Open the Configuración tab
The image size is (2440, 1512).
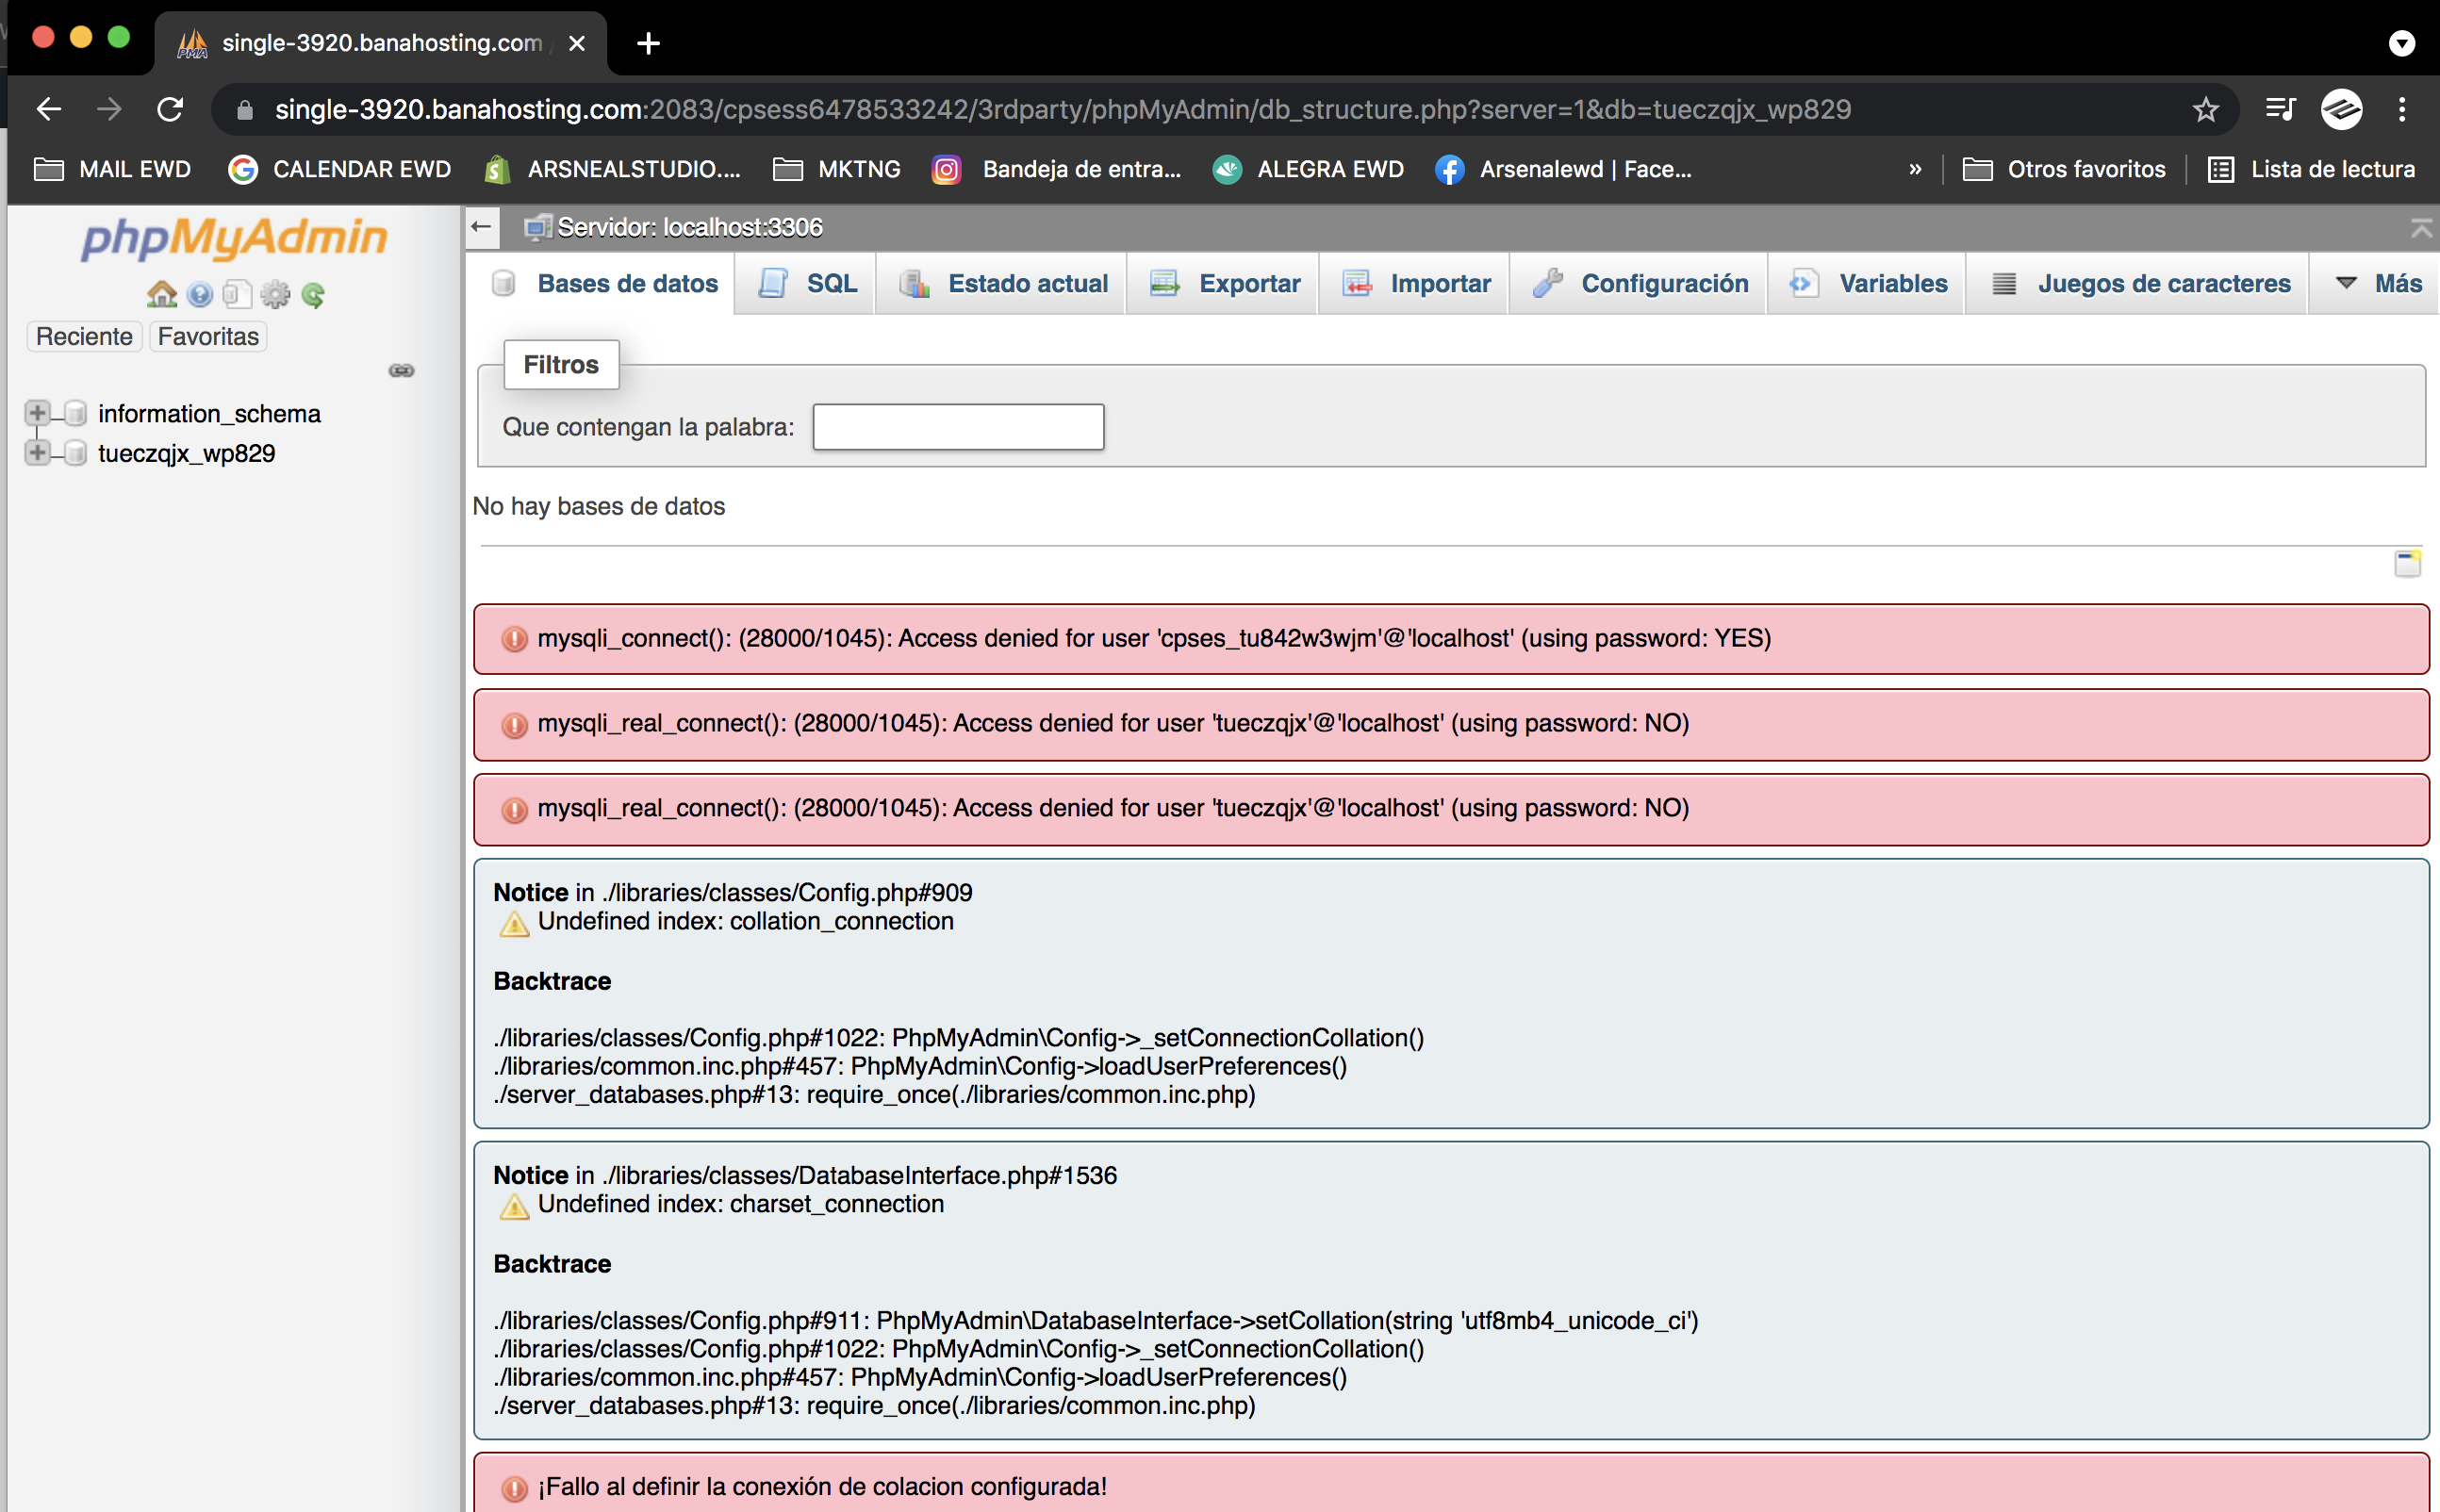[x=1640, y=284]
